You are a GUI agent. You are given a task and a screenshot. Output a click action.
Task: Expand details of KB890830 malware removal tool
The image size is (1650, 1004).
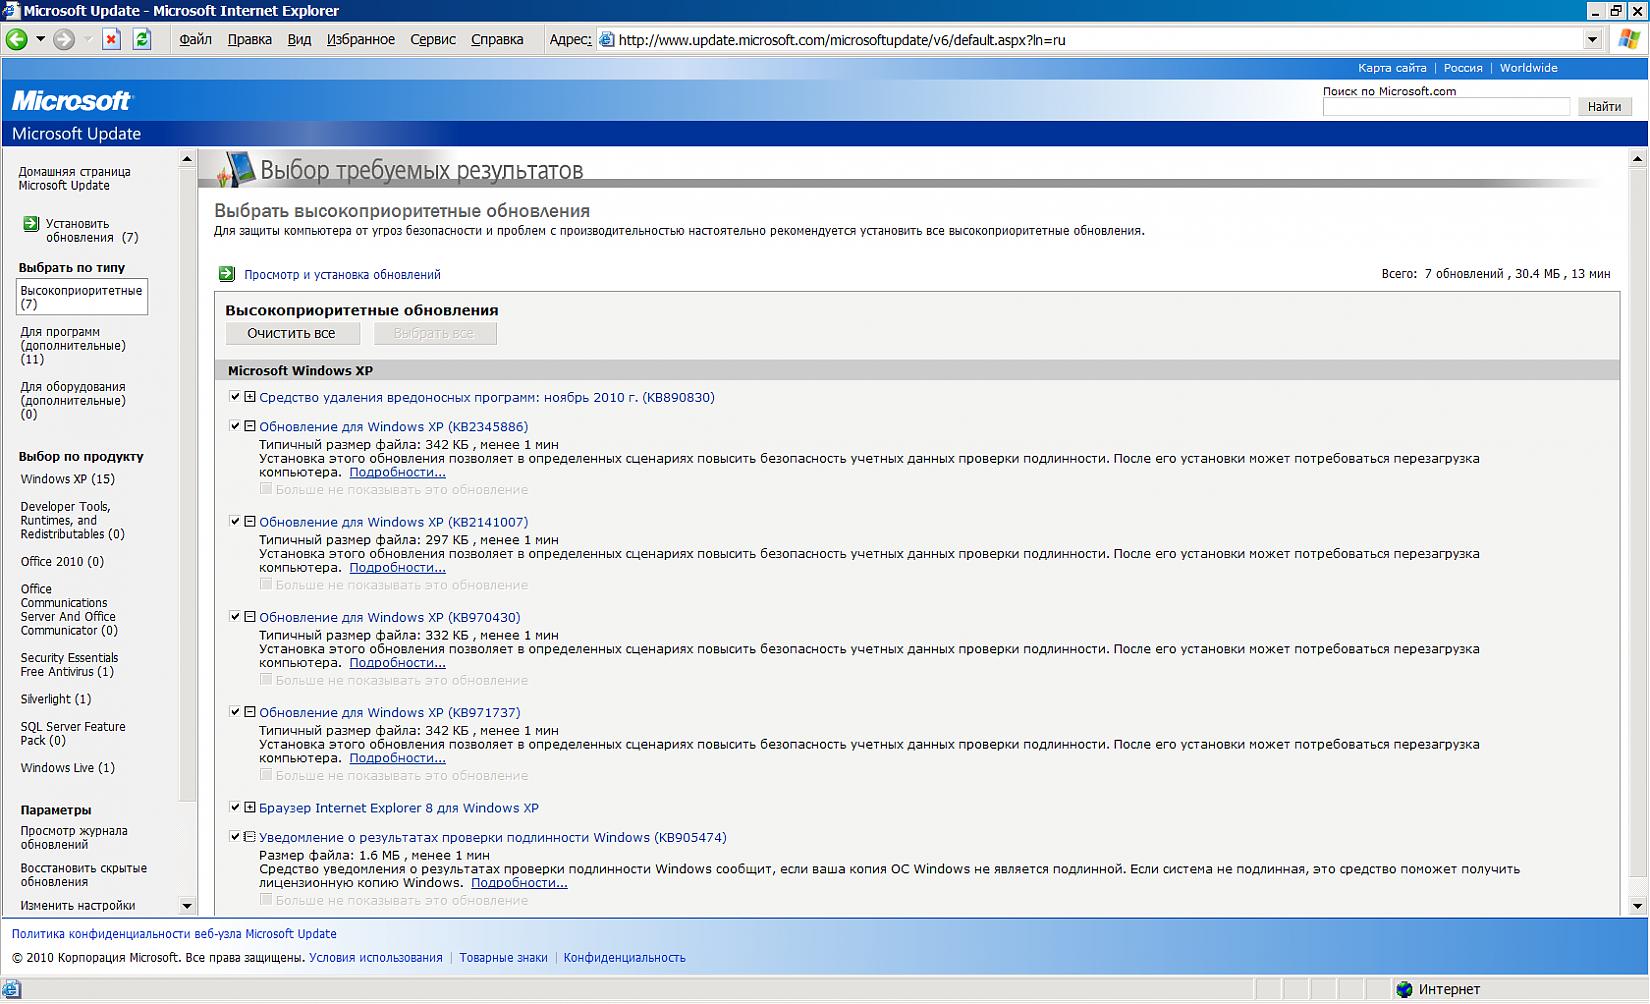[250, 397]
